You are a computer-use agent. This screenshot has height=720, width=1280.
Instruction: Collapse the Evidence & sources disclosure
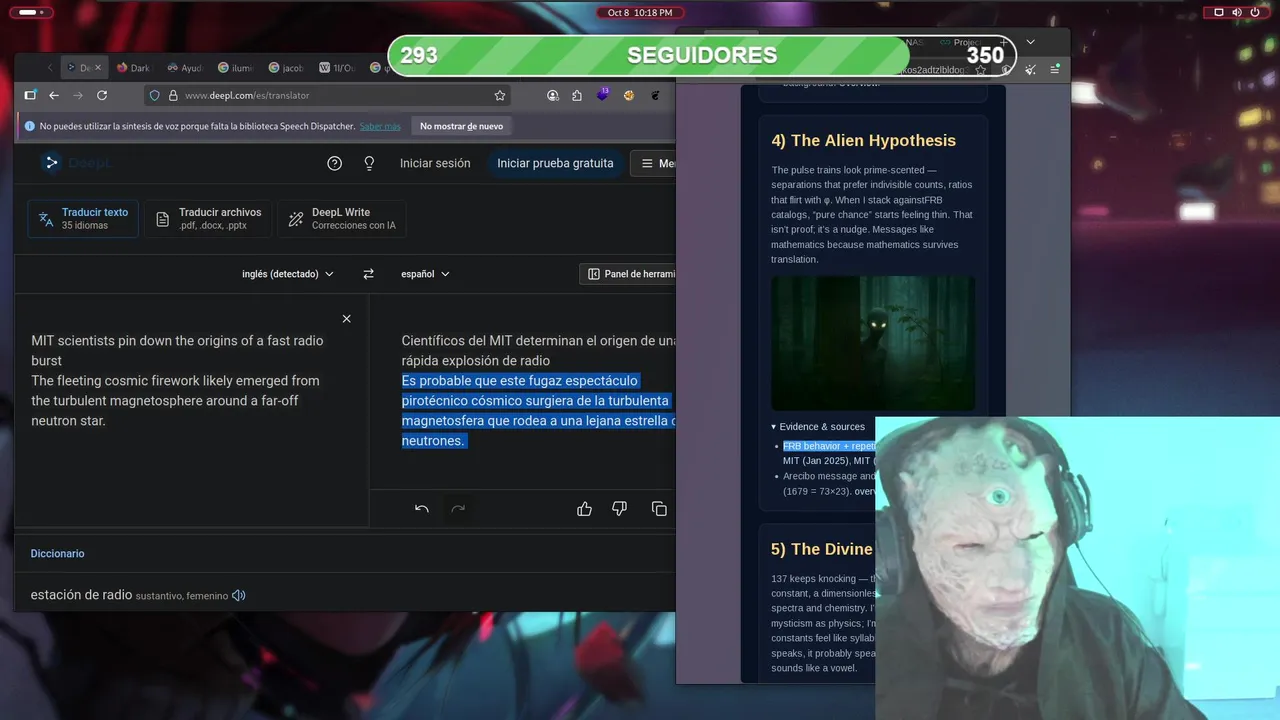tap(818, 427)
